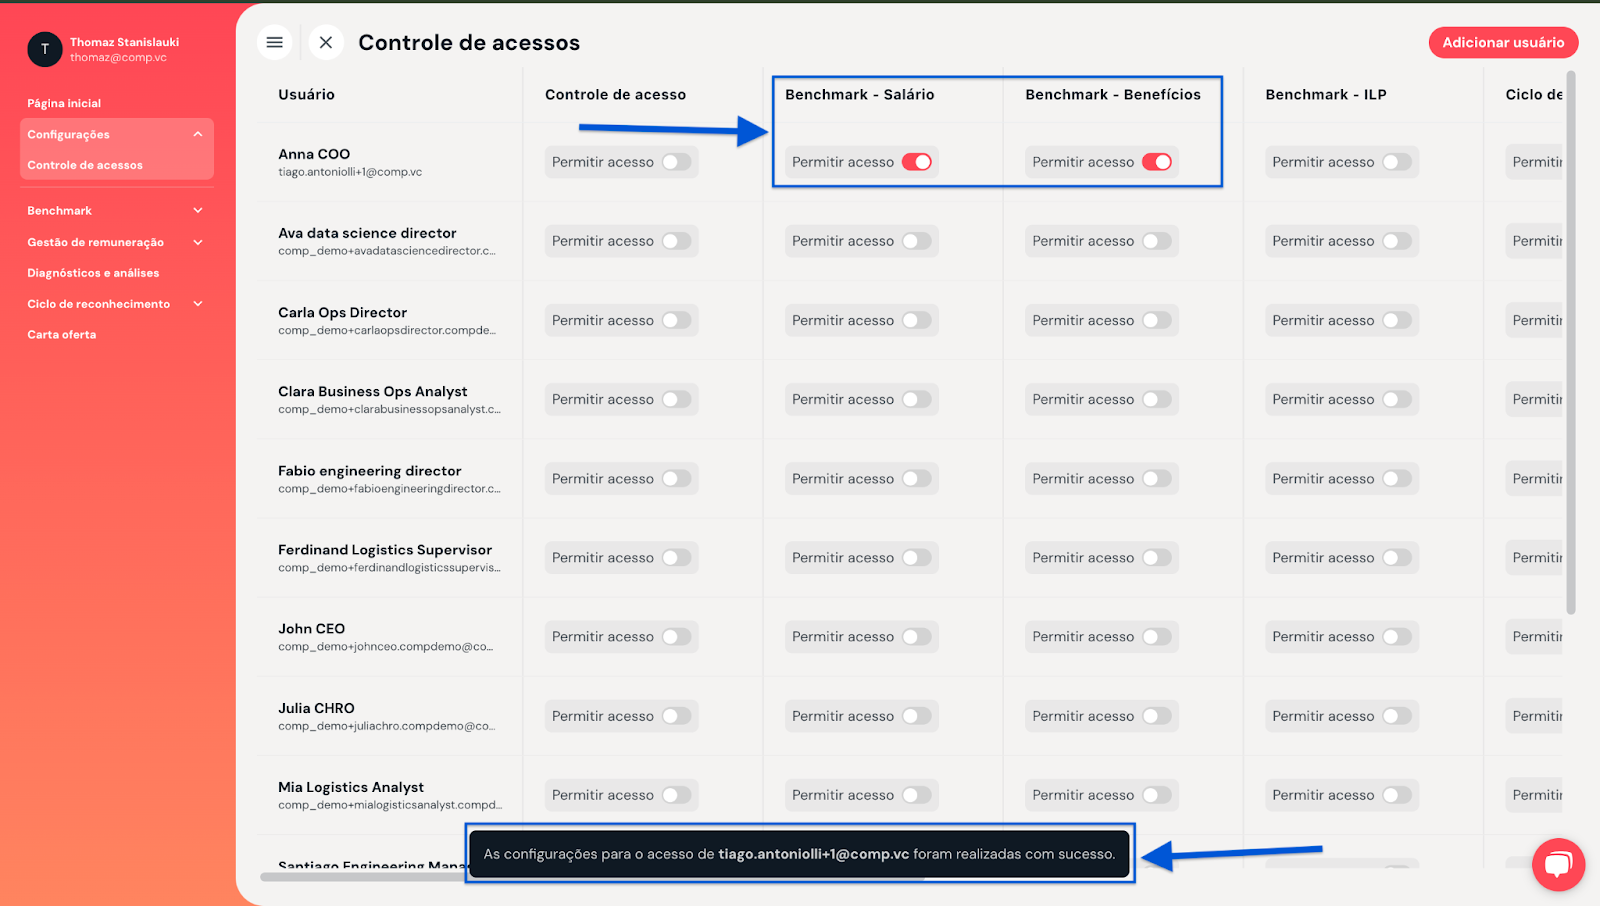Viewport: 1600px width, 906px height.
Task: Disable Anna COO Benchmark Benefícios access
Action: click(x=1157, y=162)
